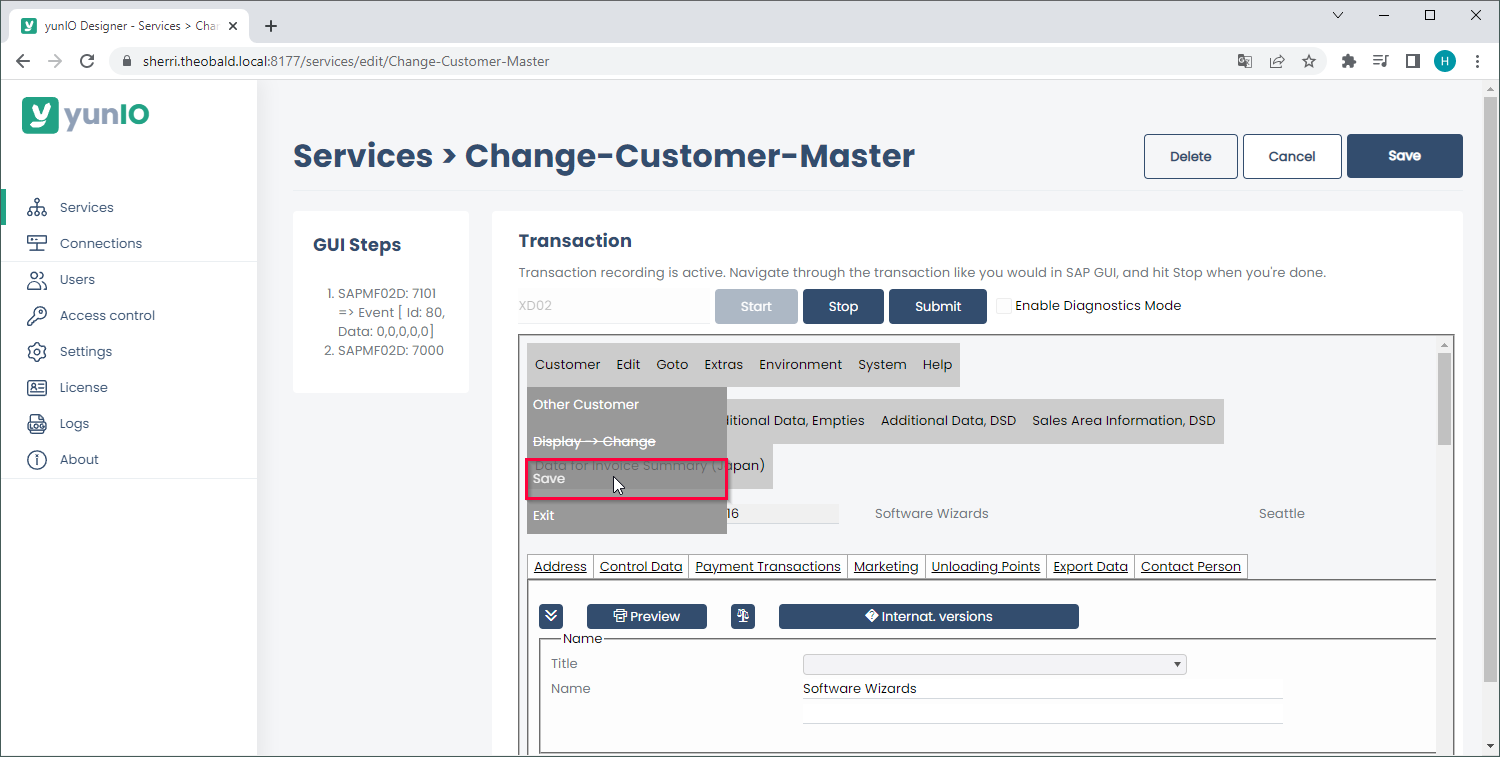This screenshot has width=1500, height=757.
Task: Switch to the Address tab
Action: [x=560, y=567]
